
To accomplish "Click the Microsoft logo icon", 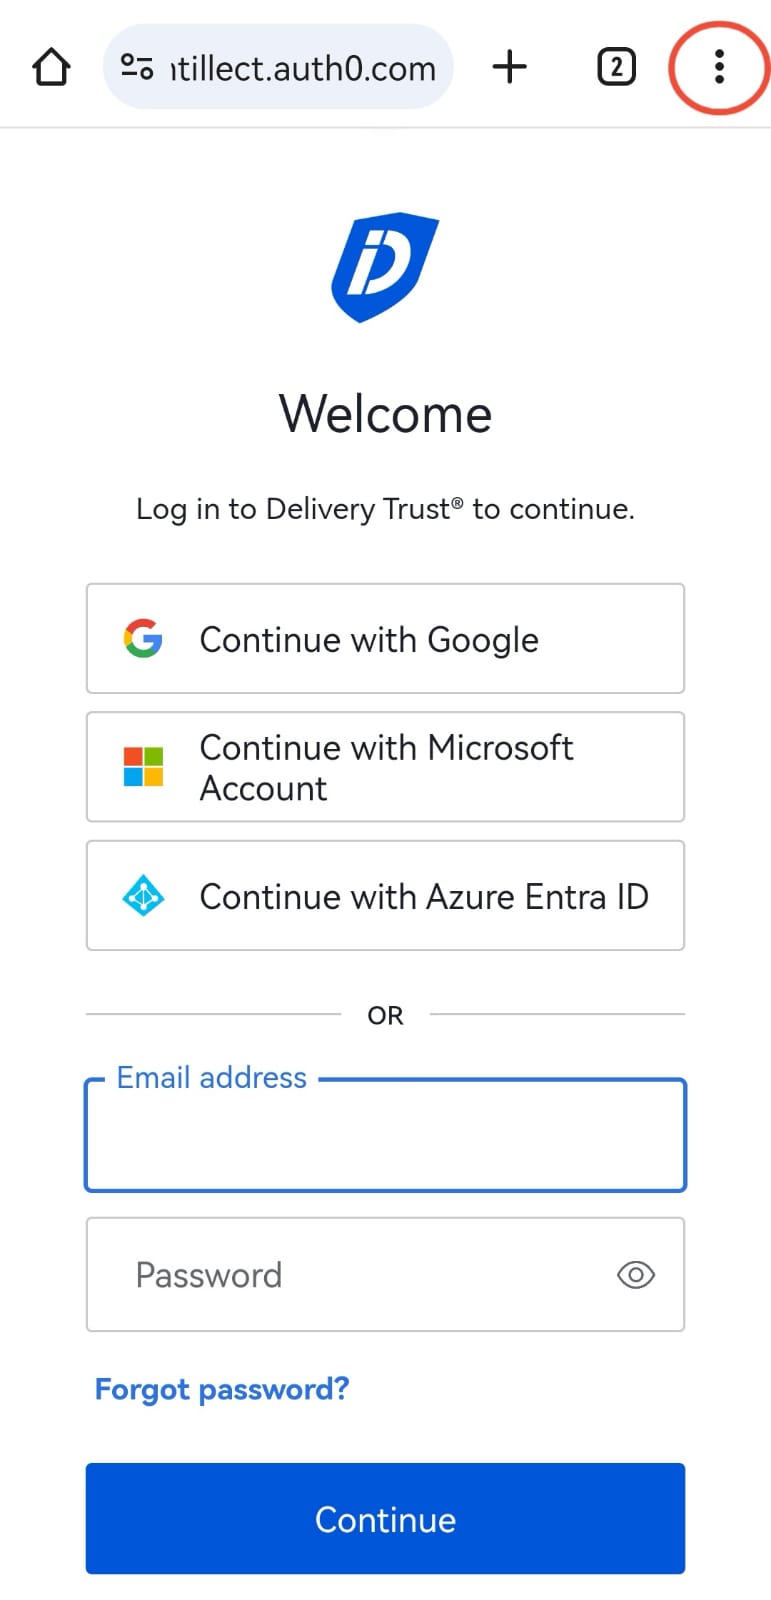I will click(x=143, y=767).
